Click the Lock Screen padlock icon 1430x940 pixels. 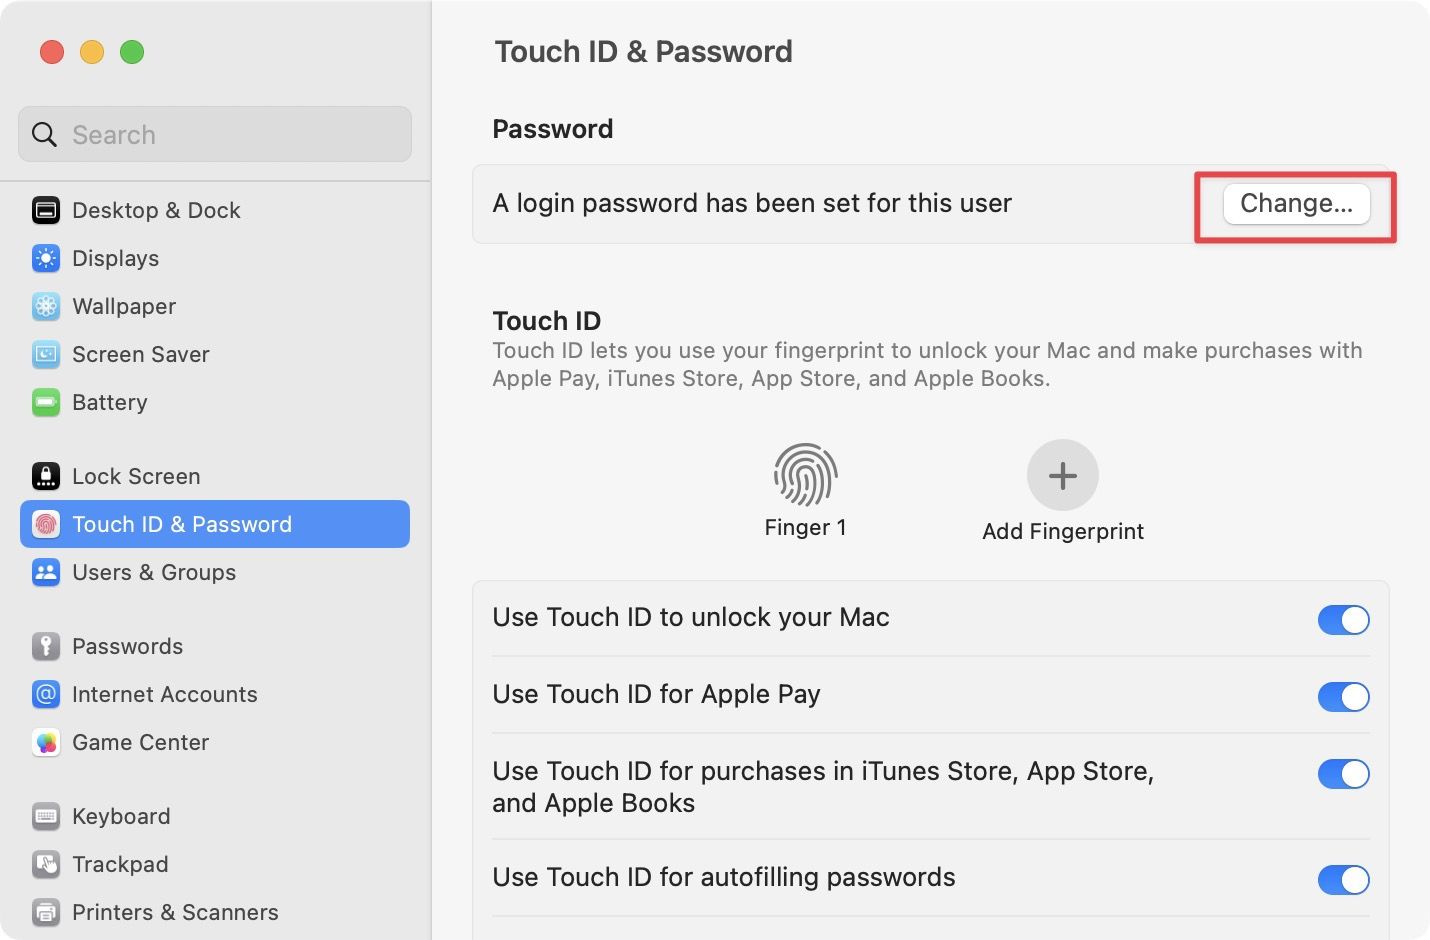point(46,476)
